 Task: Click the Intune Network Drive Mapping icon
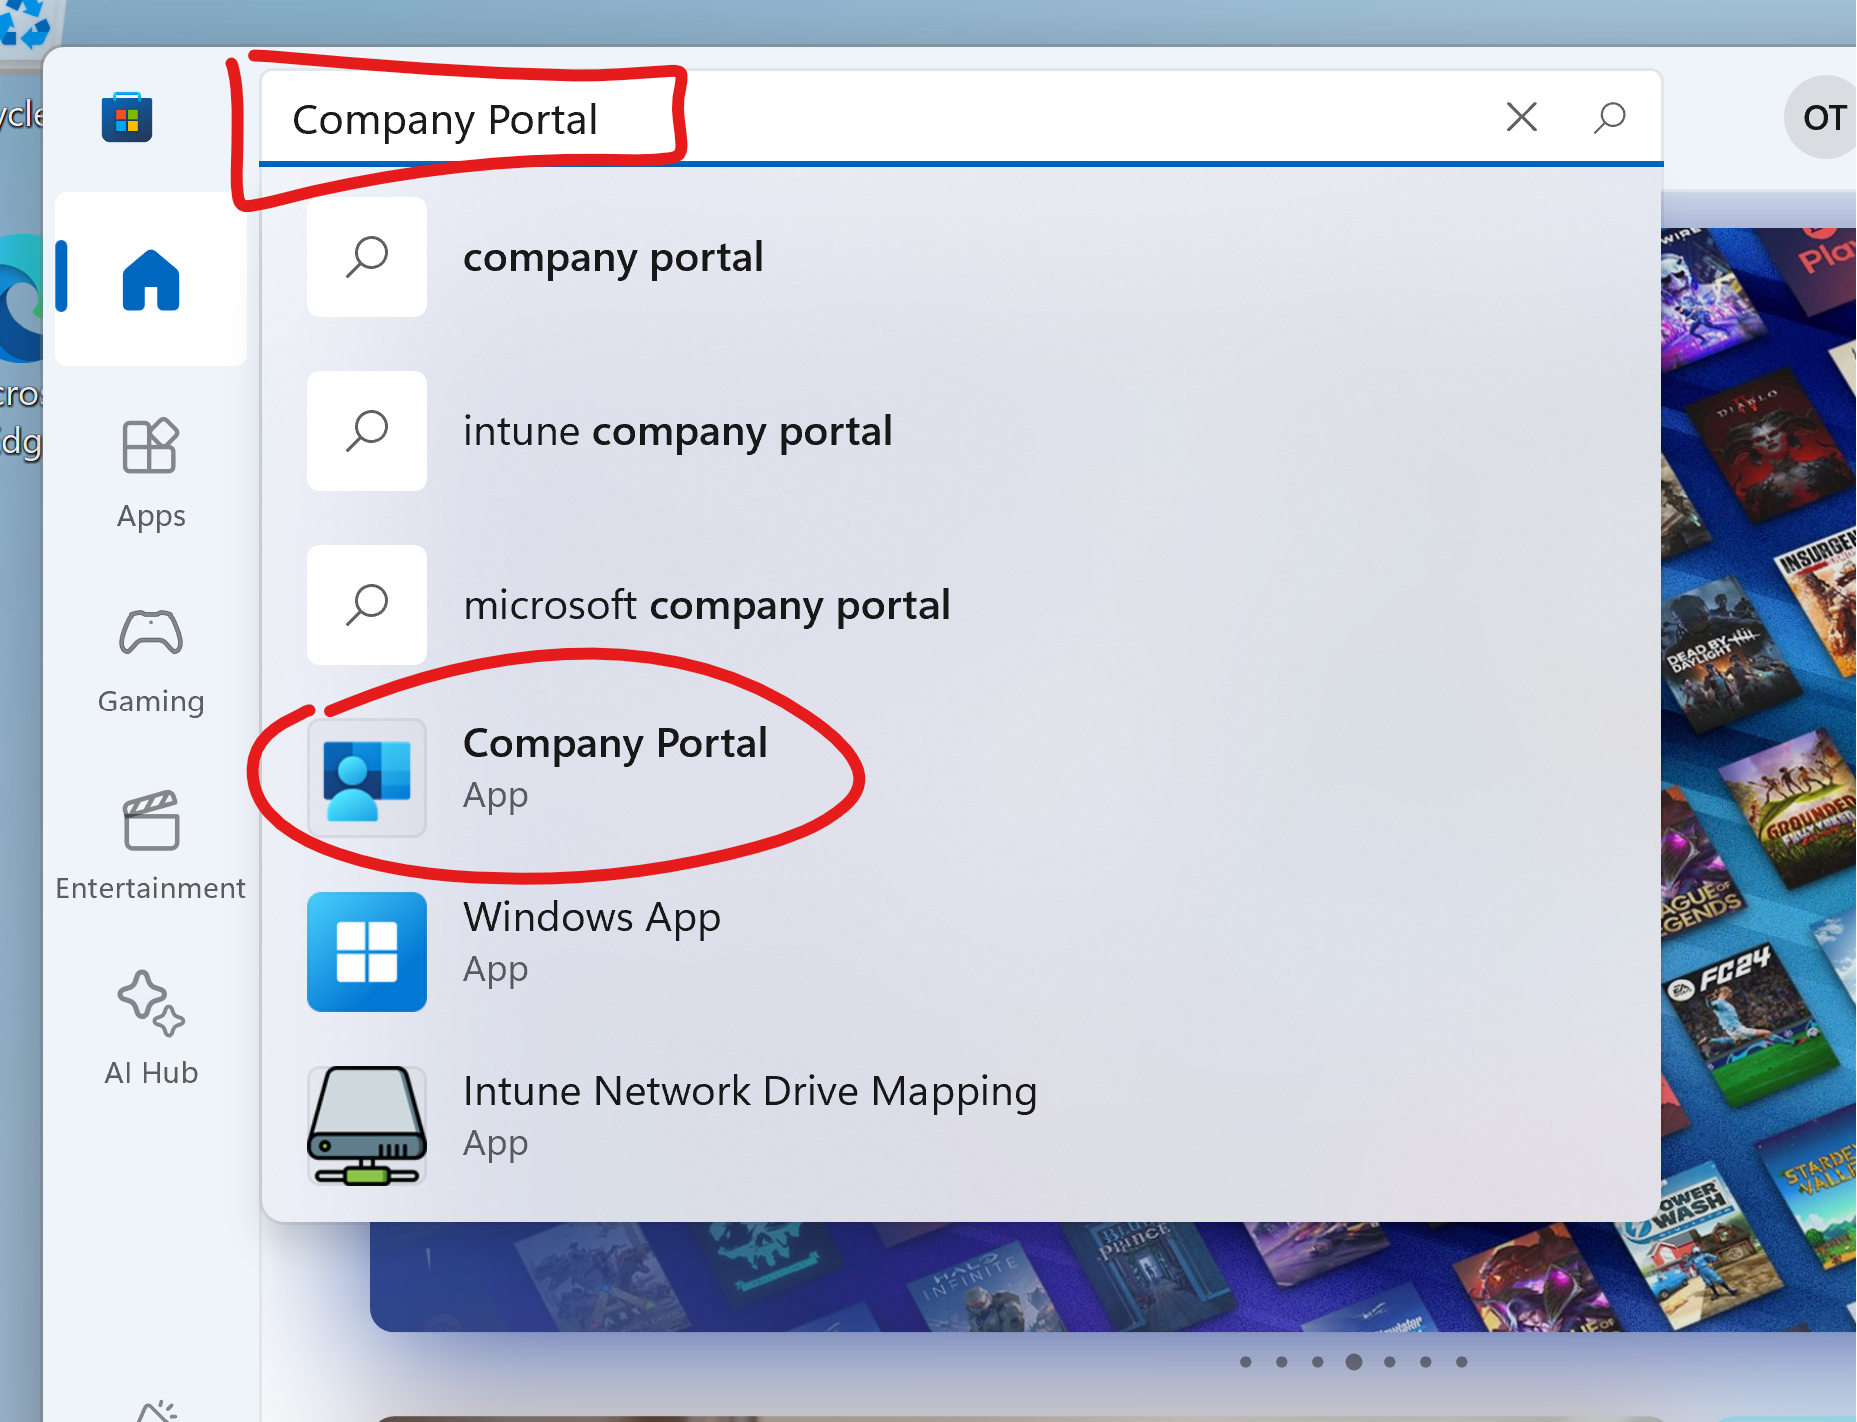point(367,1125)
